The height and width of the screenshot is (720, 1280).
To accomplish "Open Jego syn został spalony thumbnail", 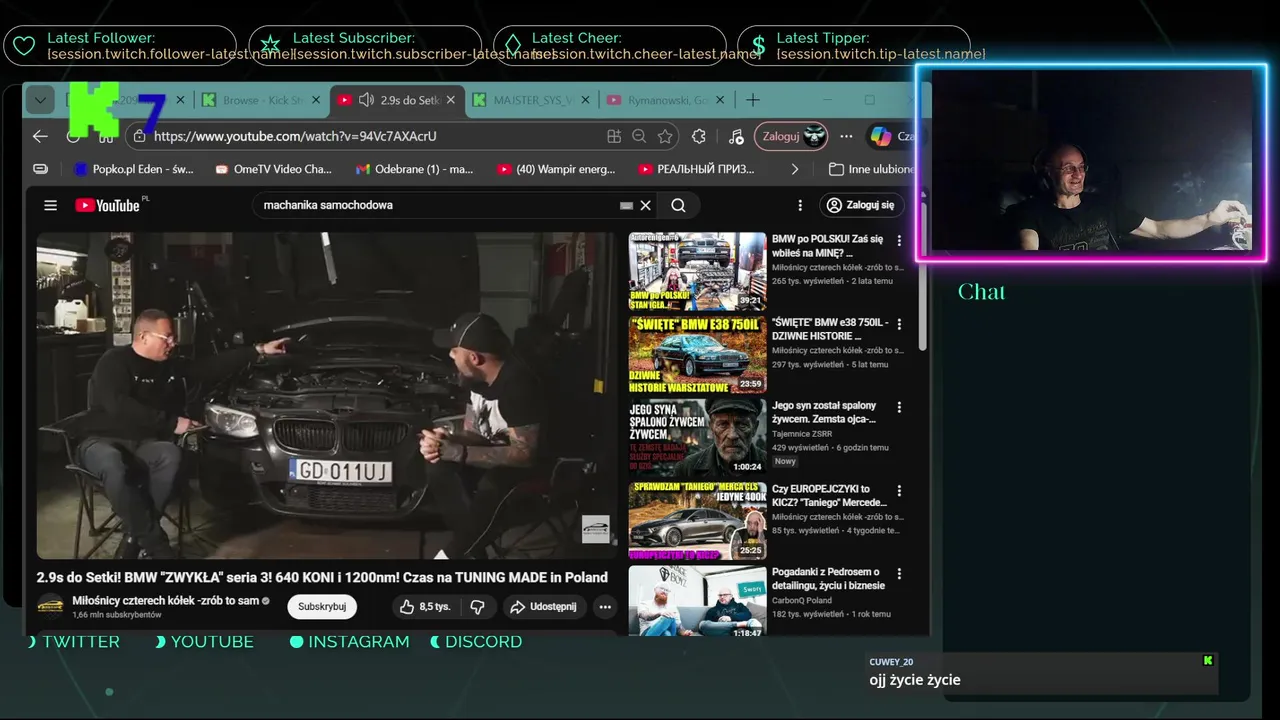I will coord(697,438).
